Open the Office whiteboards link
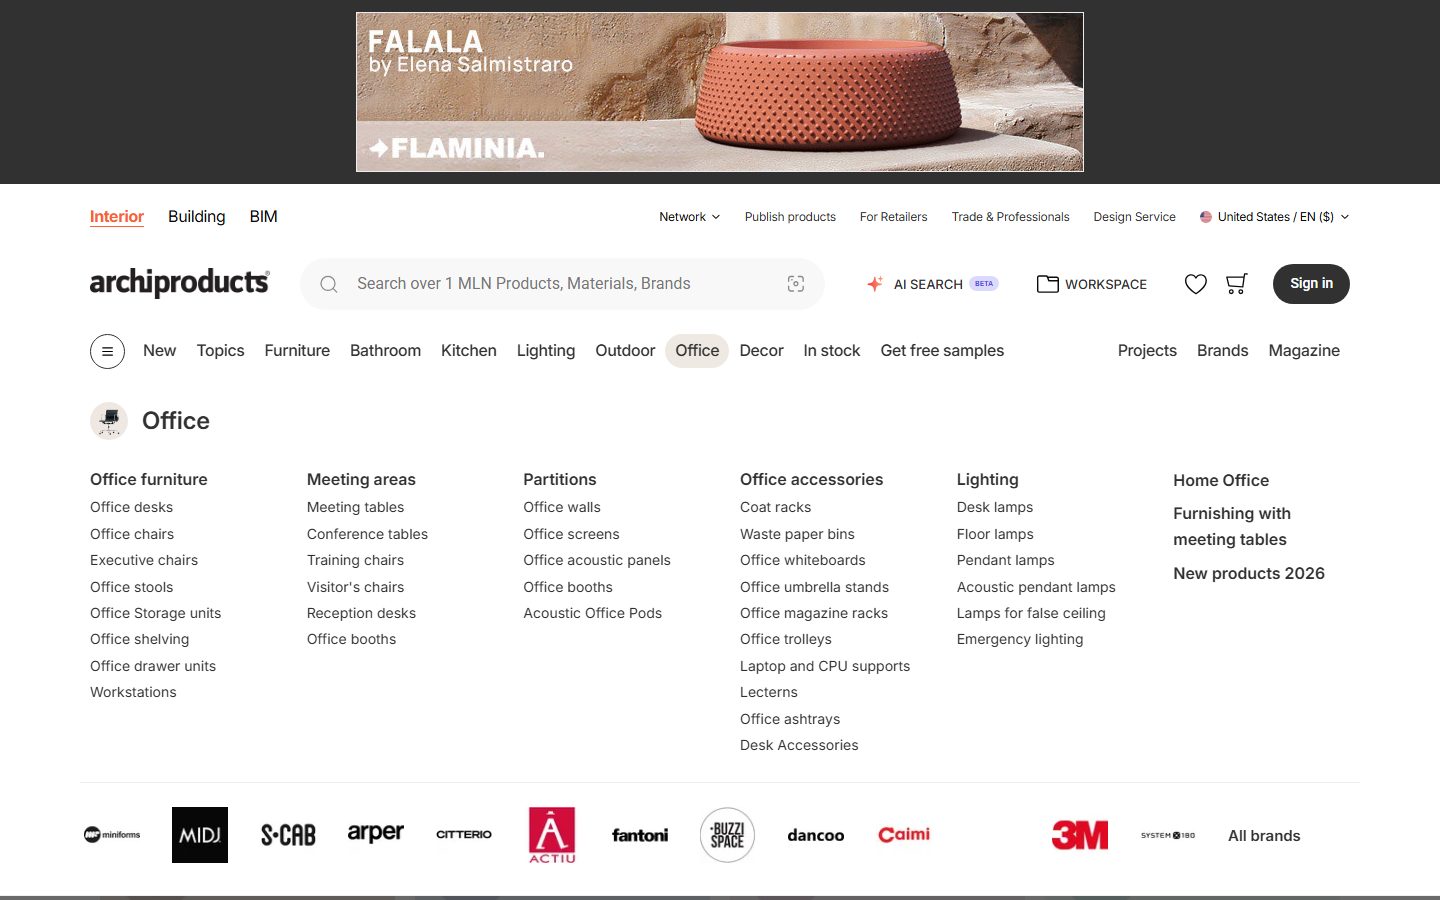This screenshot has width=1440, height=900. tap(803, 560)
